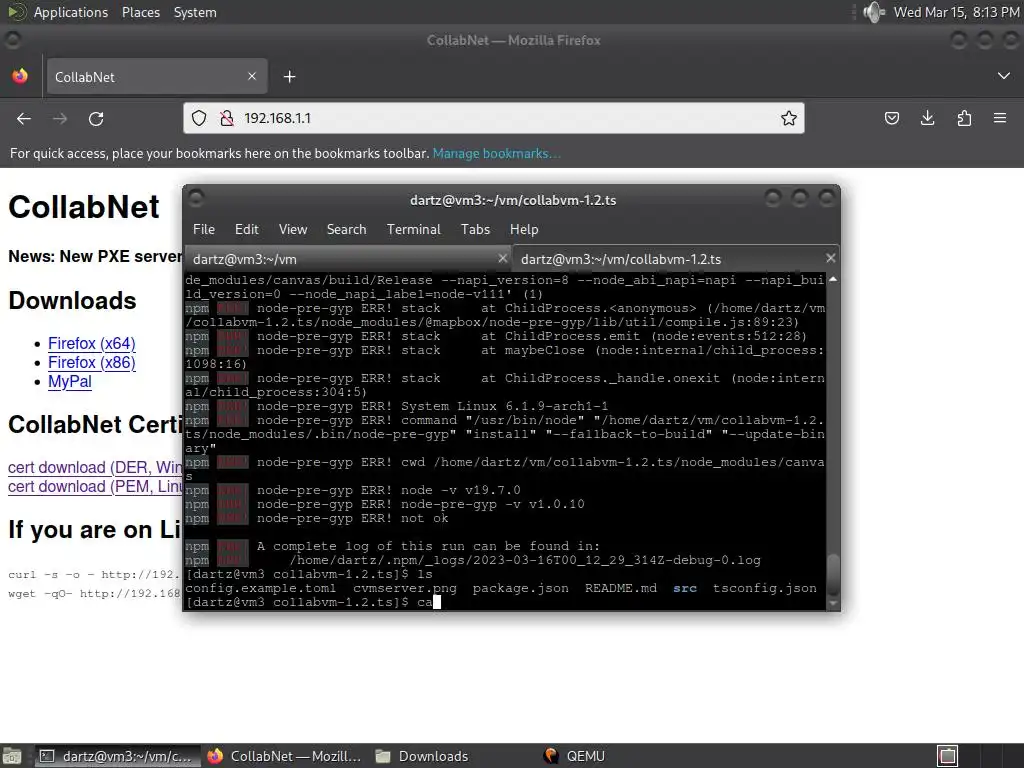Click the Firefox address bar showing 192.168.1.1
Viewport: 1024px width, 768px height.
(x=493, y=118)
